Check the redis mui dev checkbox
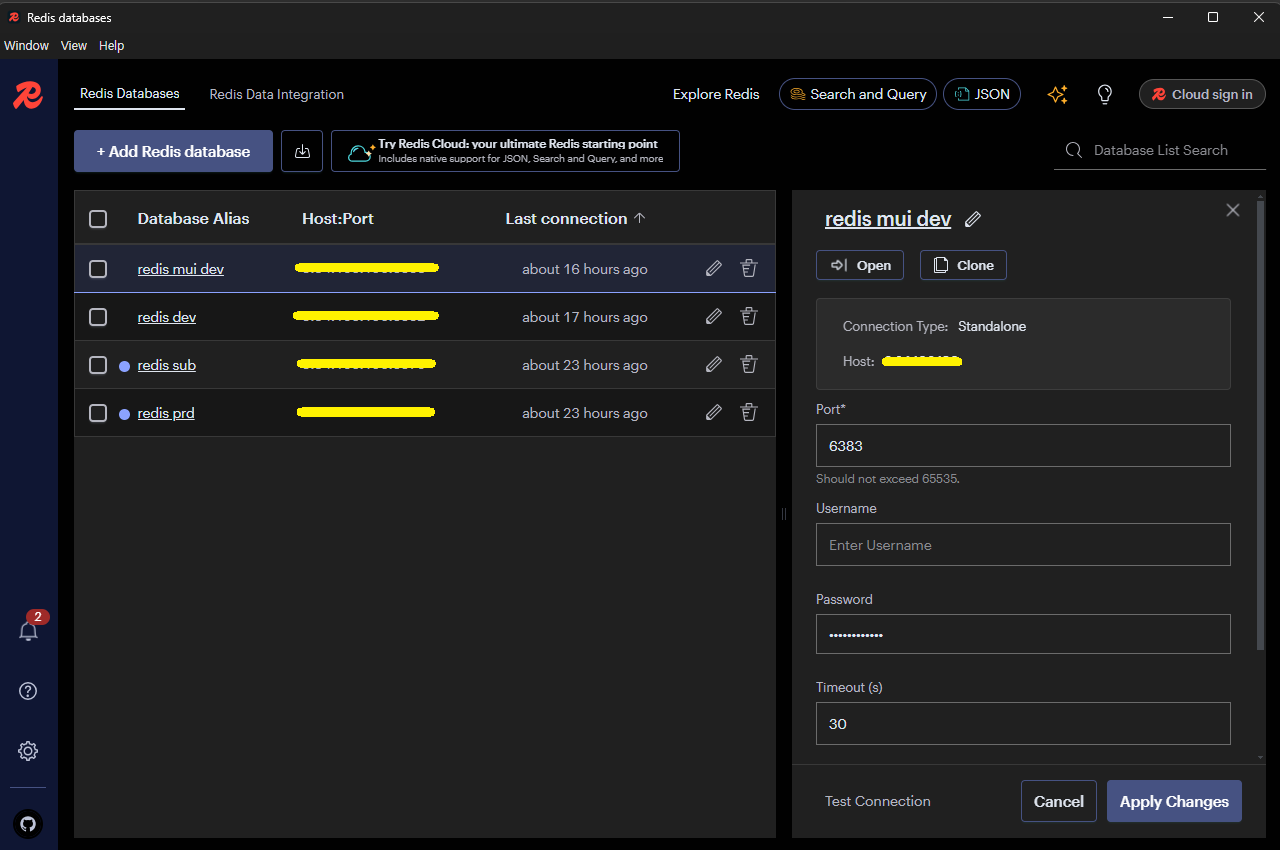The height and width of the screenshot is (850, 1280). pyautogui.click(x=98, y=269)
